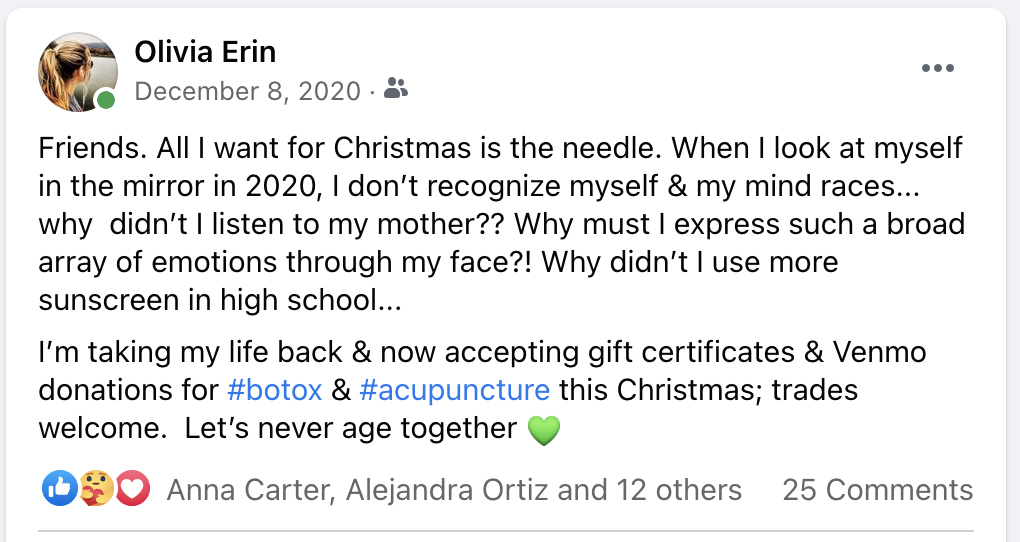Click the paragraph starting "Friends. All I want"

point(500,224)
